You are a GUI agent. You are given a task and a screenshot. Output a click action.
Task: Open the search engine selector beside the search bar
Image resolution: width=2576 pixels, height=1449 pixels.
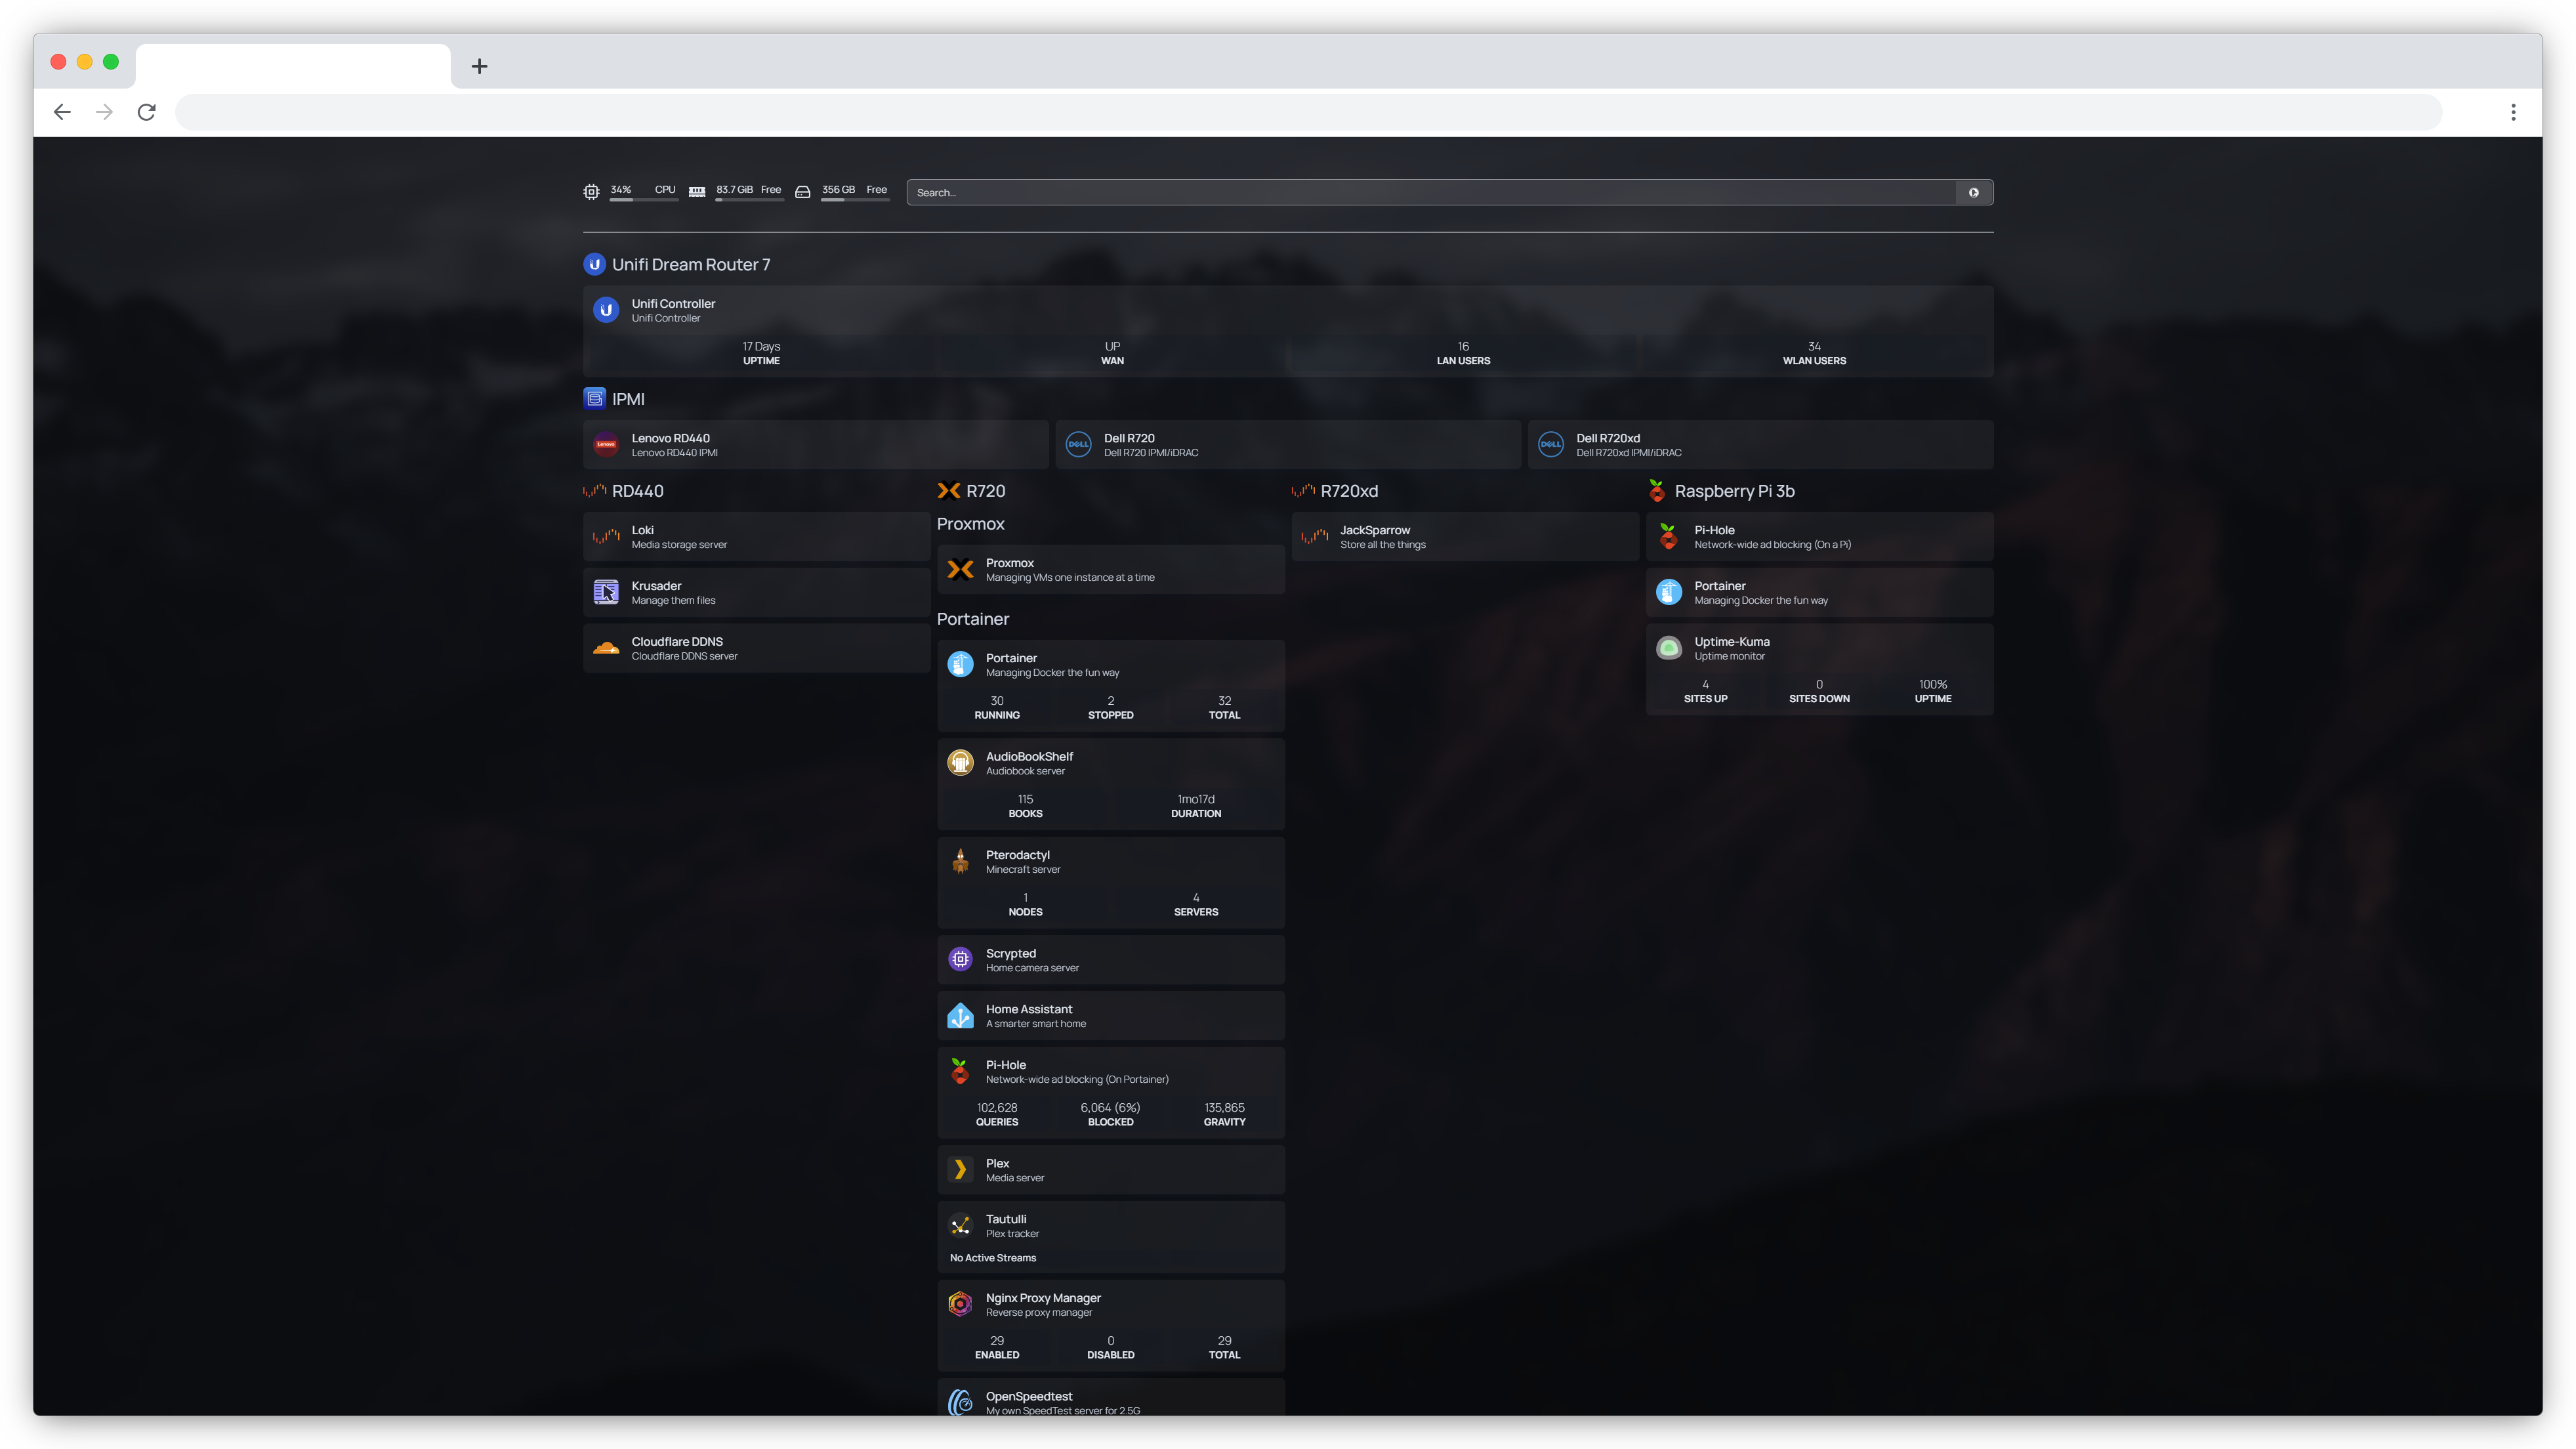tap(1975, 192)
